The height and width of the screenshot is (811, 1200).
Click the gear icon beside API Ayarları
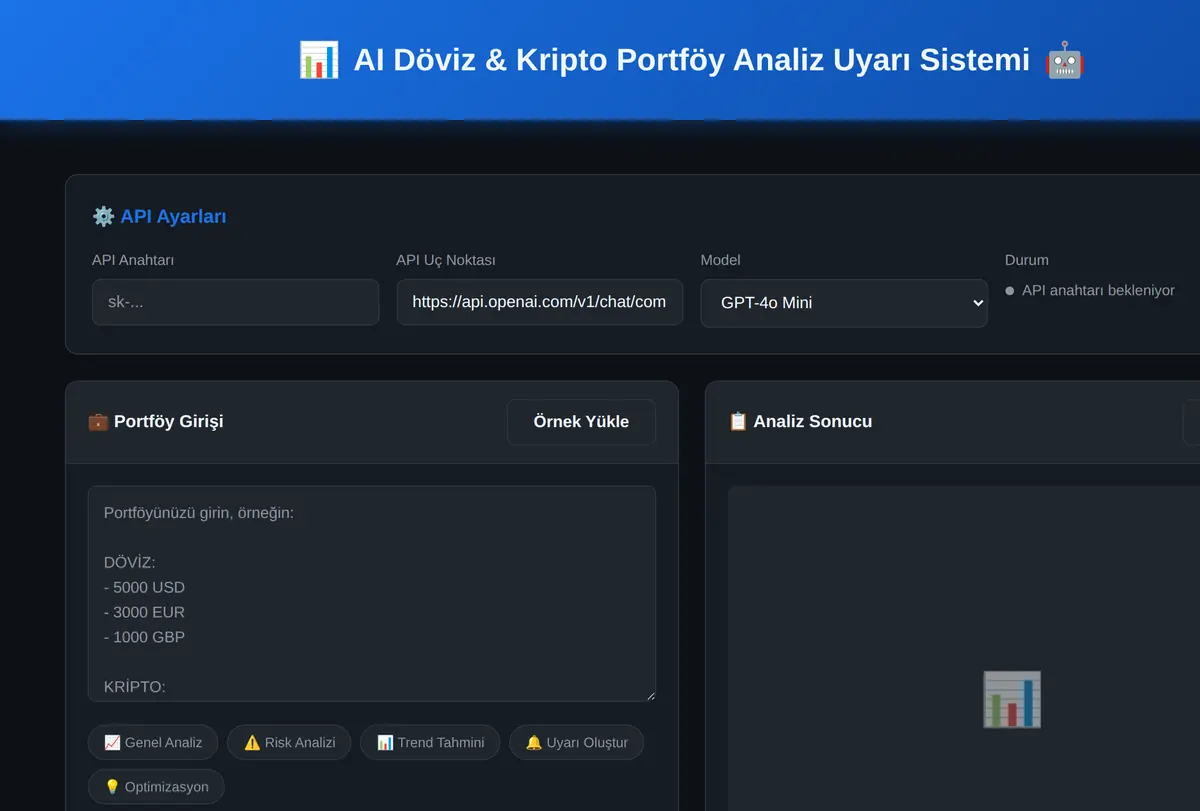tap(103, 216)
